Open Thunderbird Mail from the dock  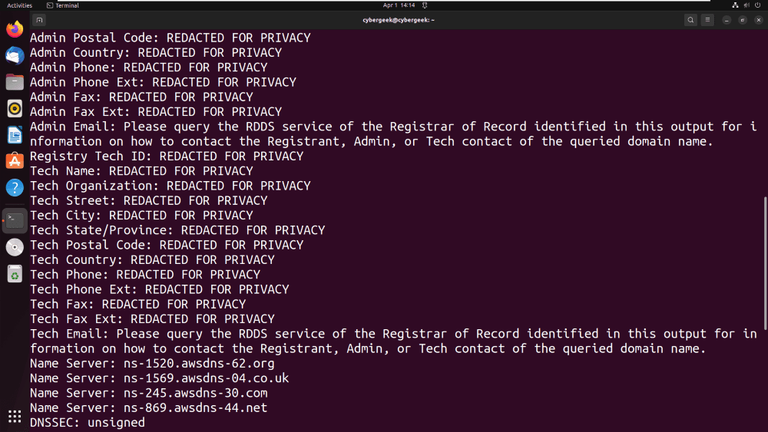click(14, 56)
